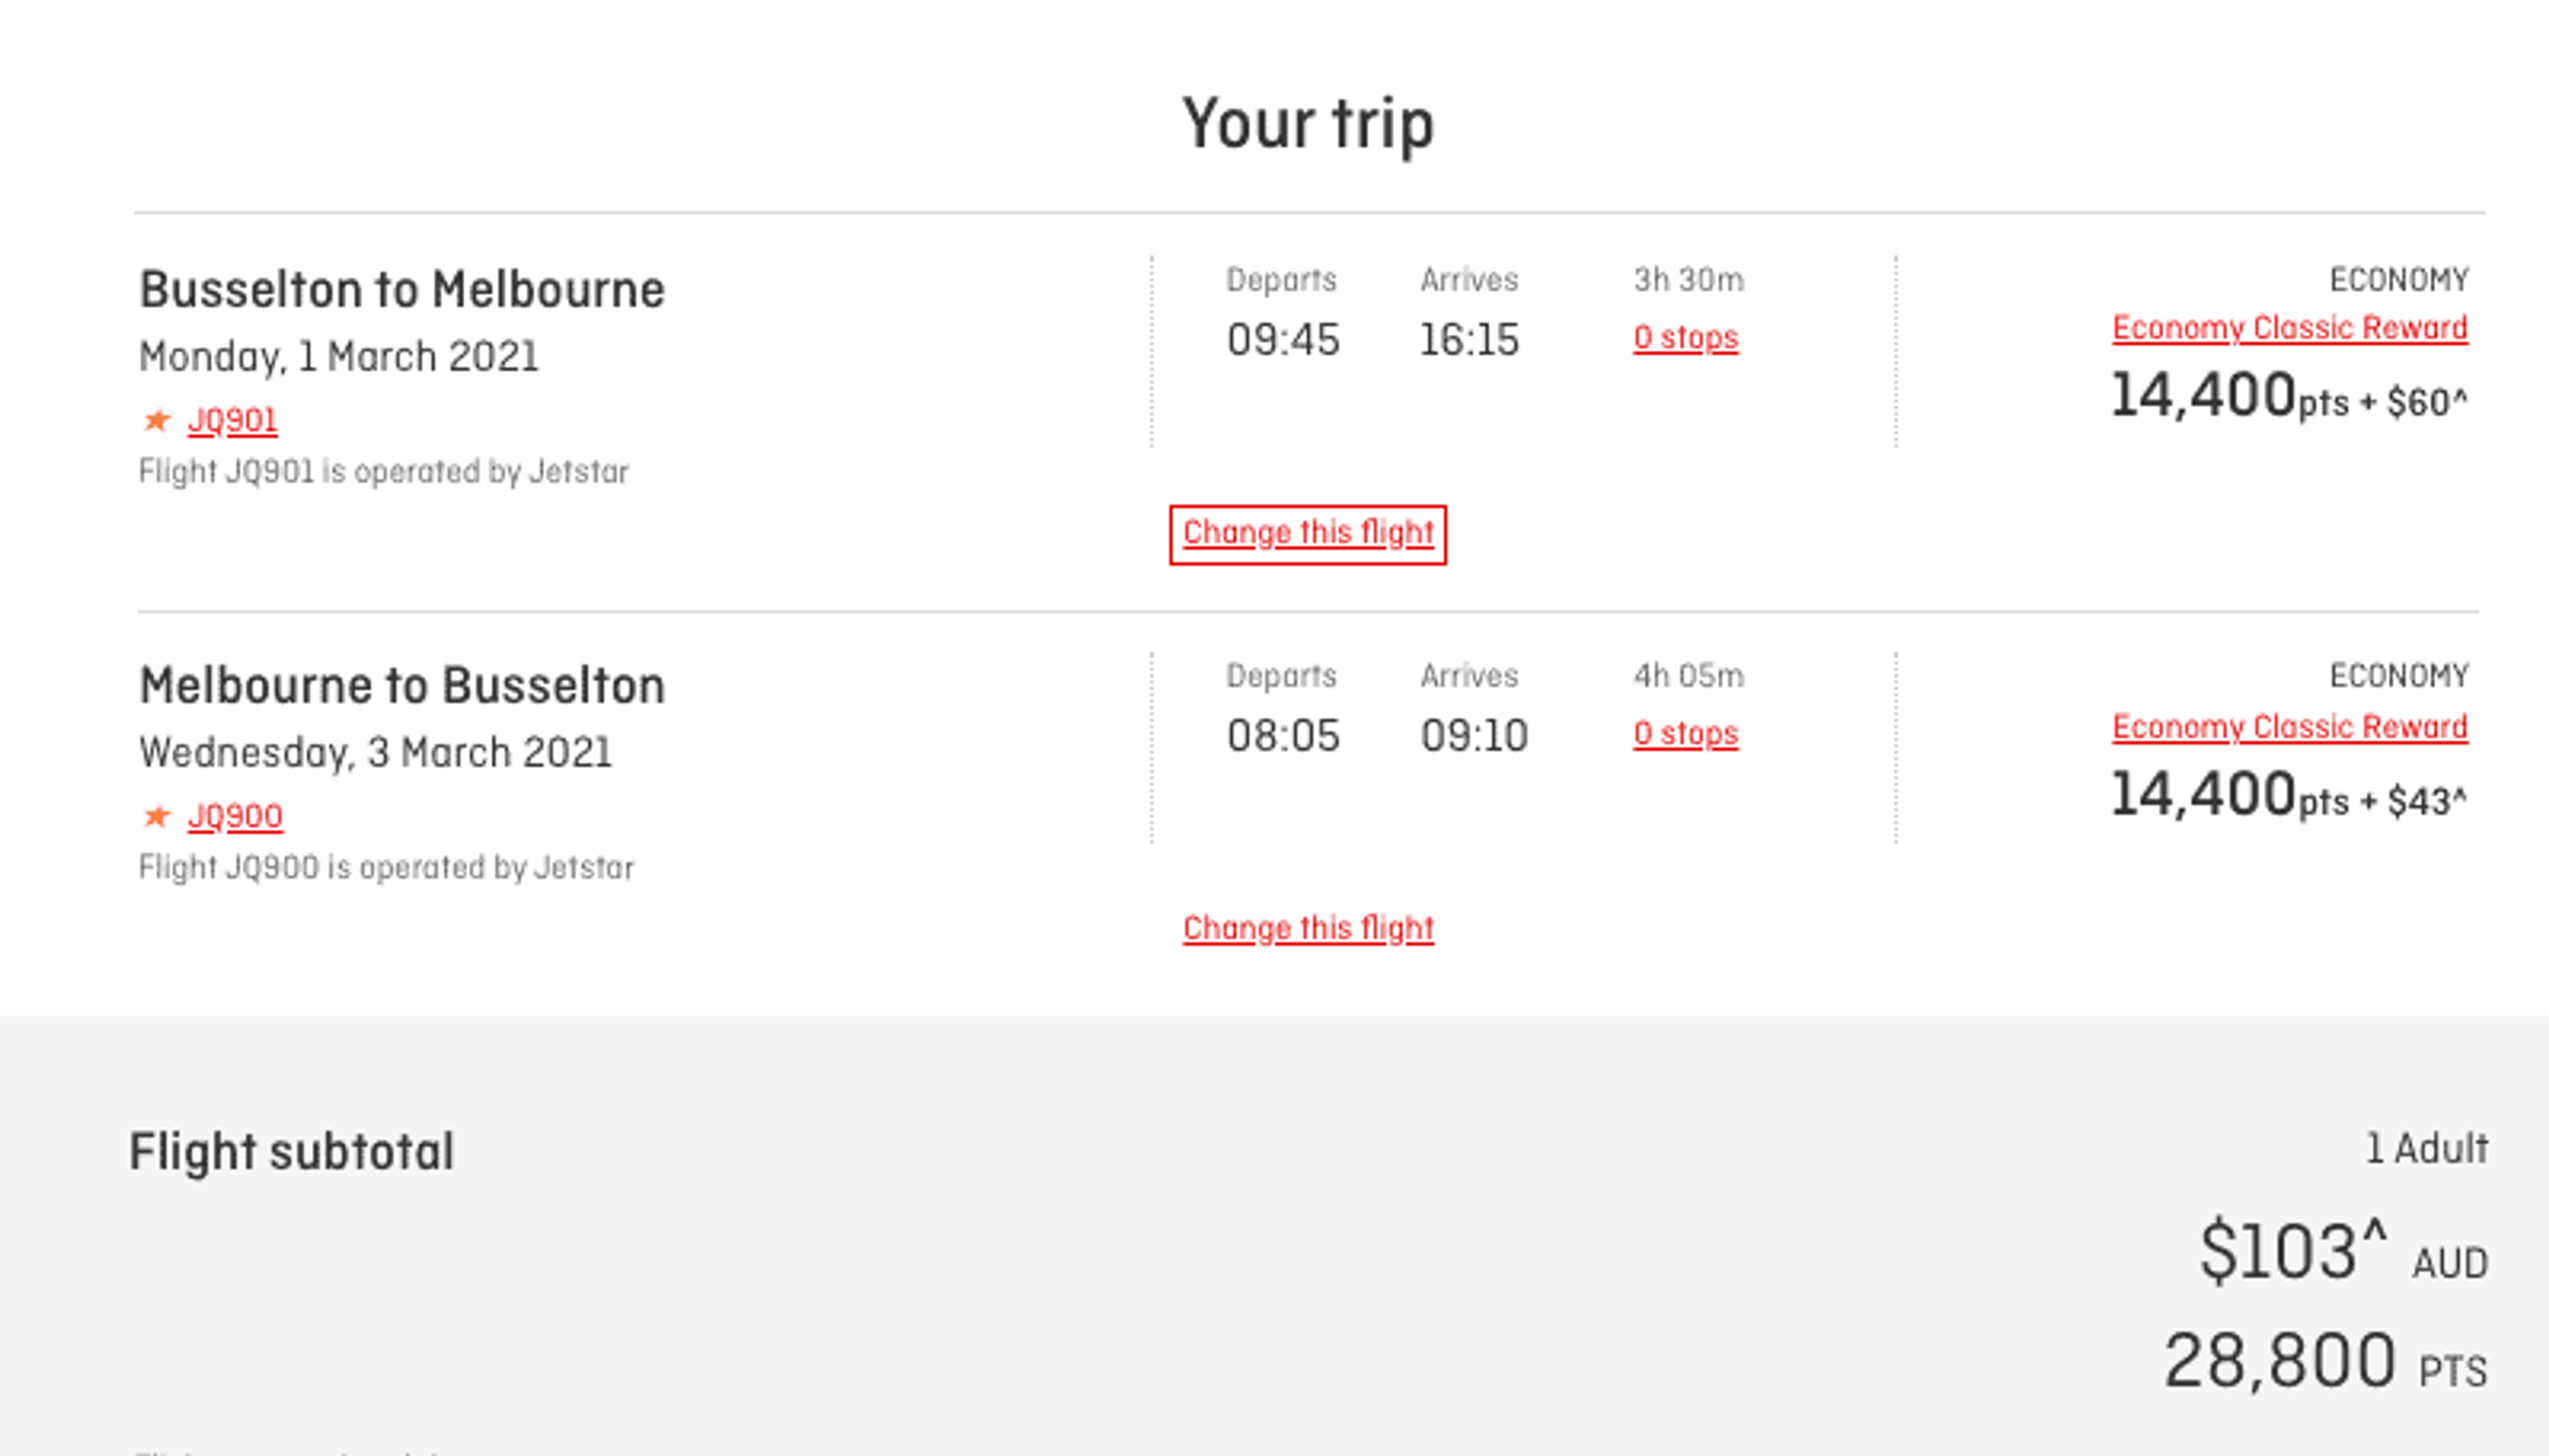Open the JQ900 flight number link
The image size is (2549, 1456).
tap(235, 816)
